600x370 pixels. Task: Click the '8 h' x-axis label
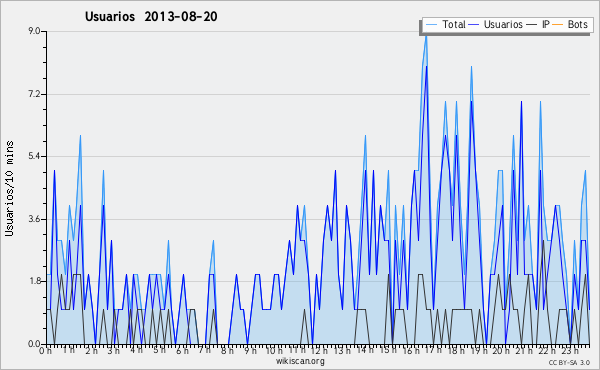[227, 350]
